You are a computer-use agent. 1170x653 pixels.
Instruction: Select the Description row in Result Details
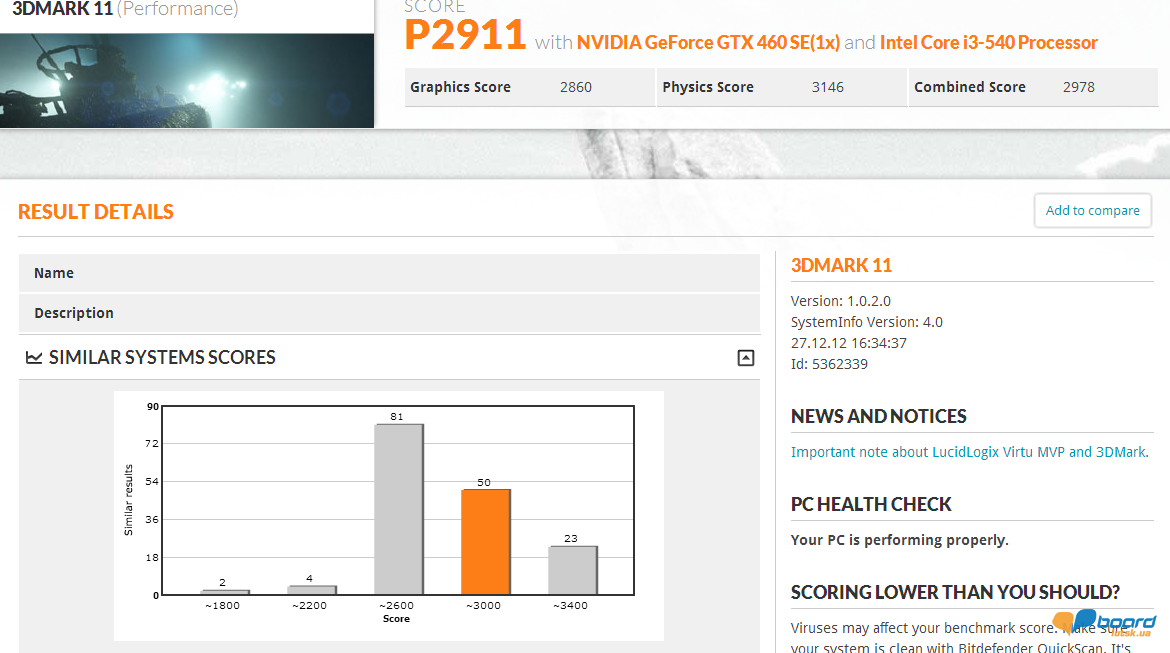pyautogui.click(x=389, y=313)
